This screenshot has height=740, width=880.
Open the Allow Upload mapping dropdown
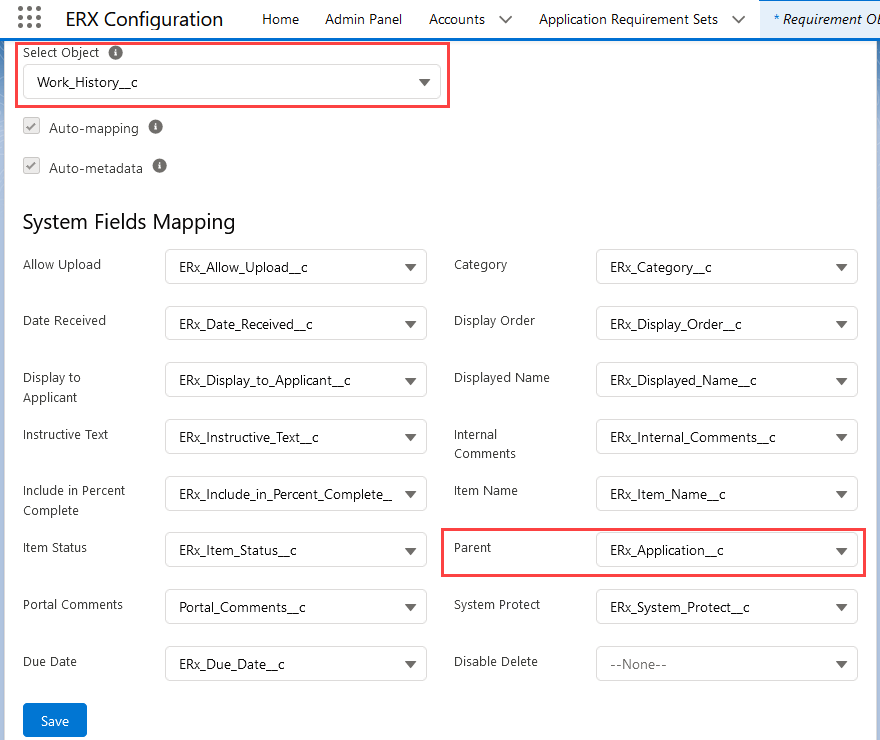[x=295, y=267]
